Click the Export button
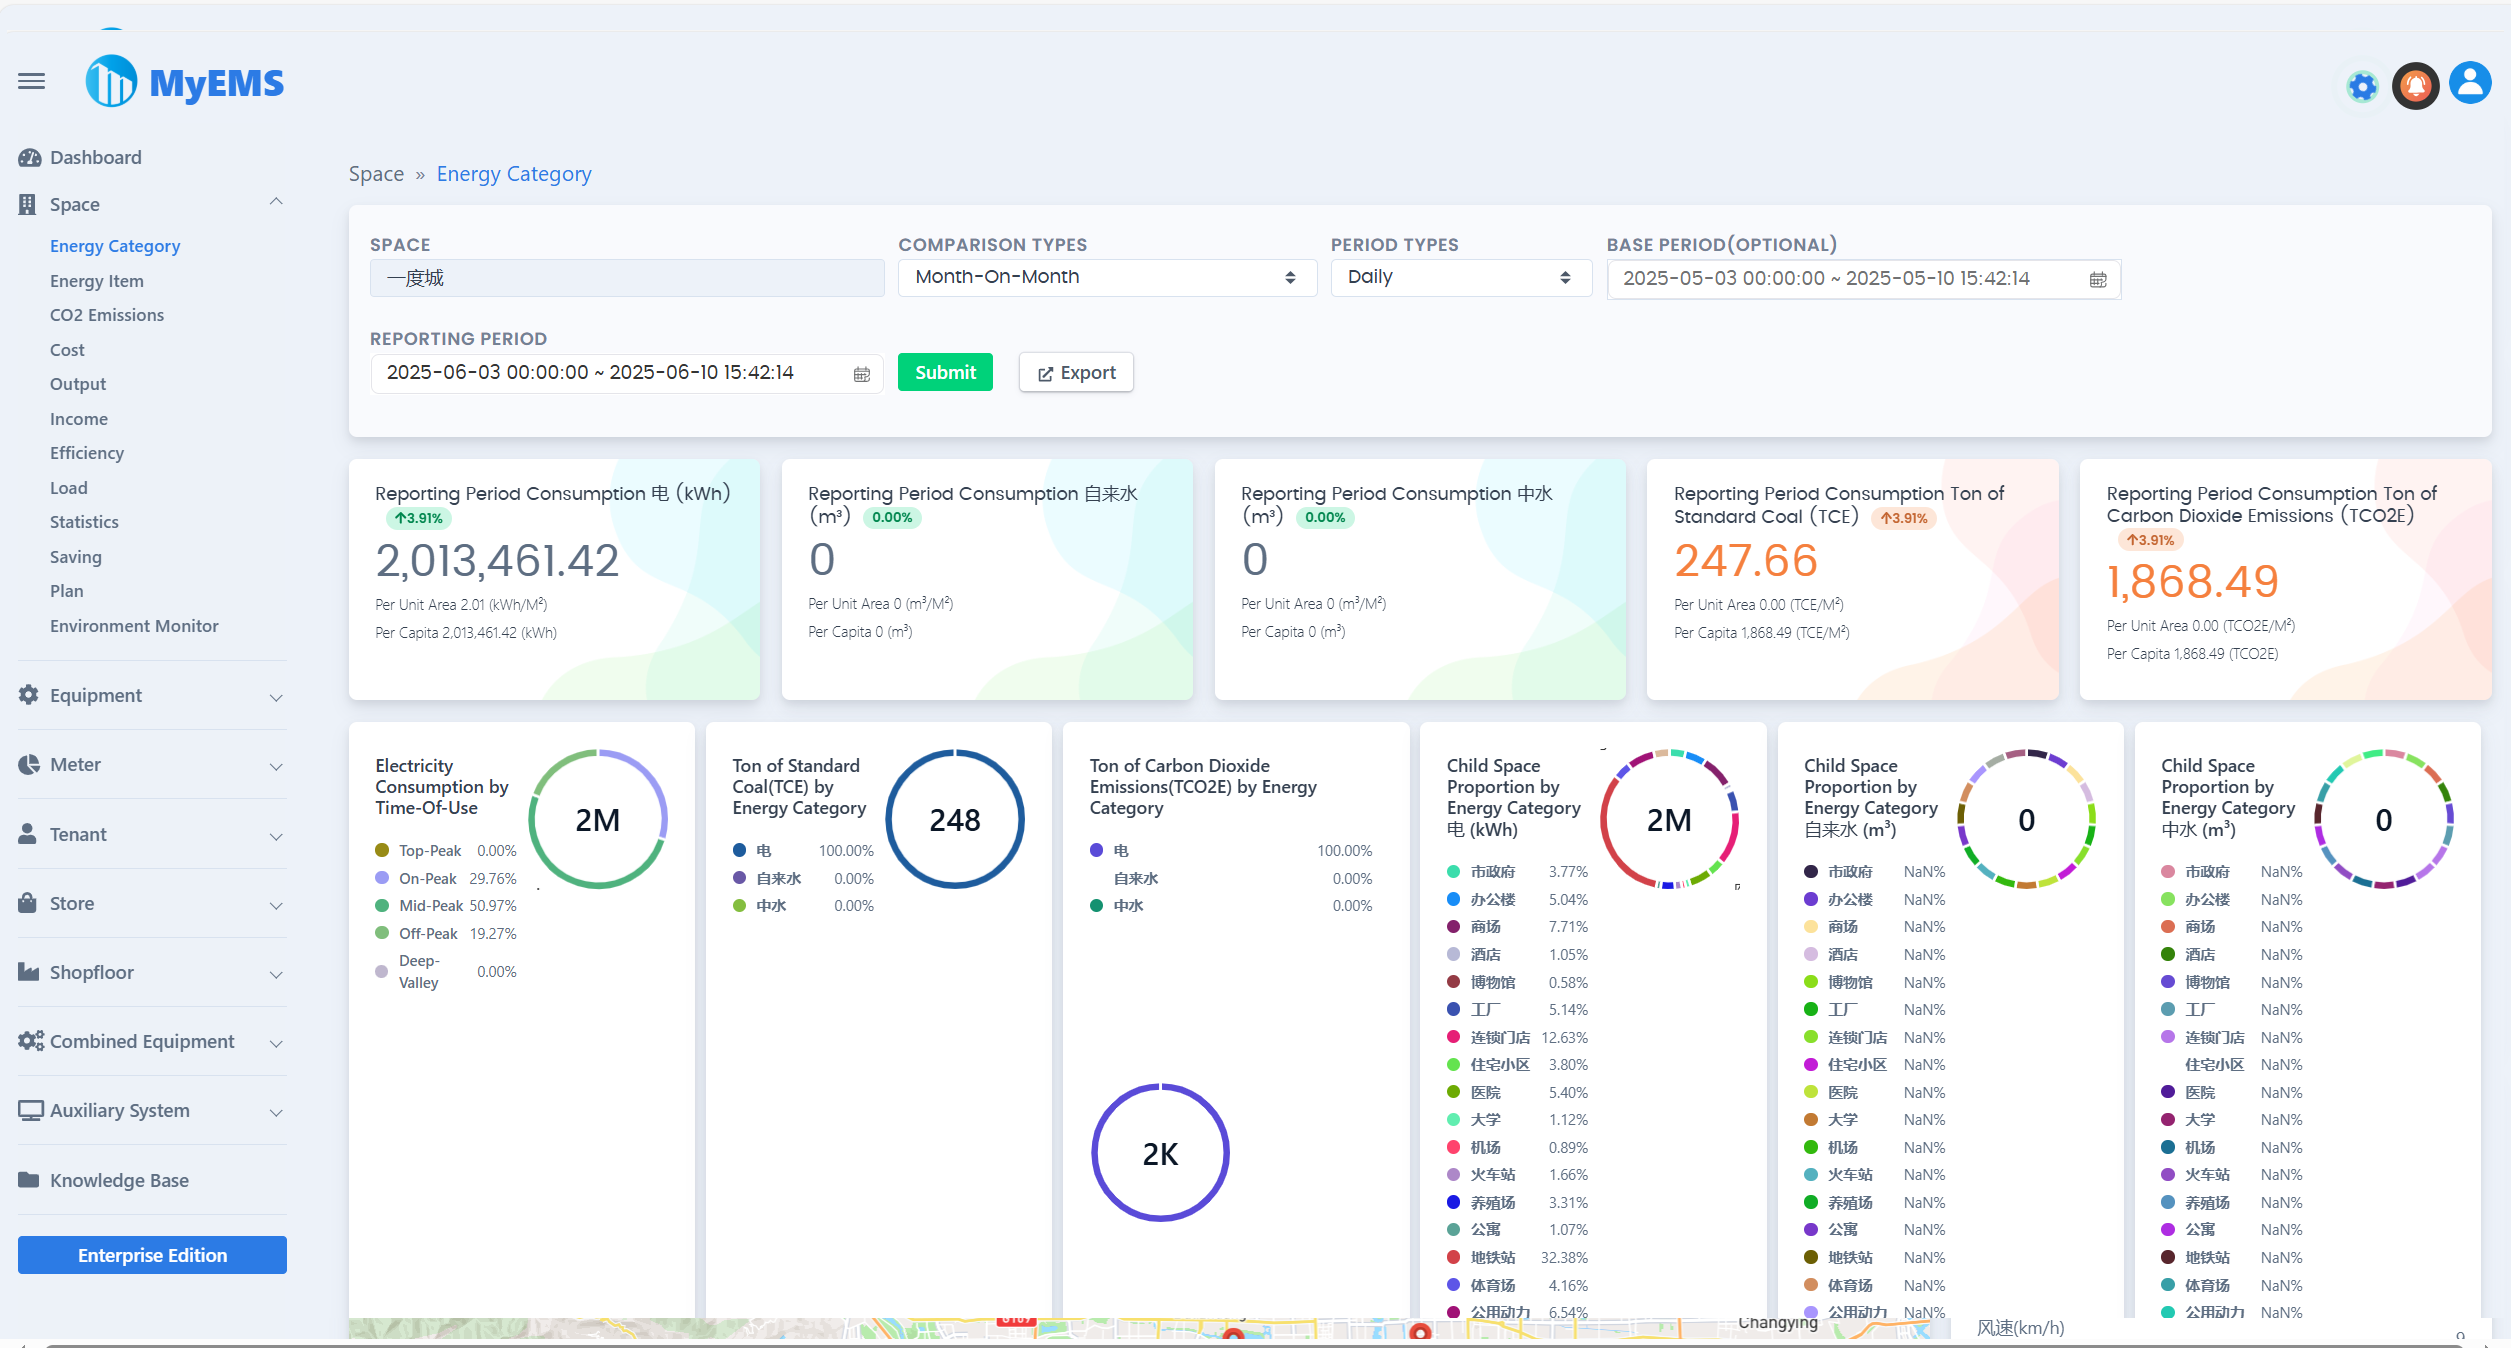 coord(1076,373)
